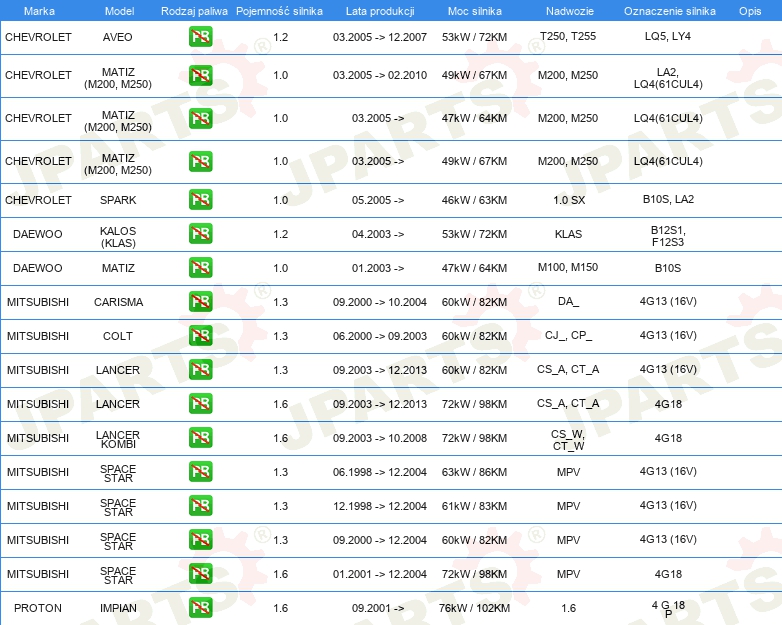The width and height of the screenshot is (782, 625).
Task: Click the date range 06.2000 -> 09.2003
Action: click(x=380, y=336)
